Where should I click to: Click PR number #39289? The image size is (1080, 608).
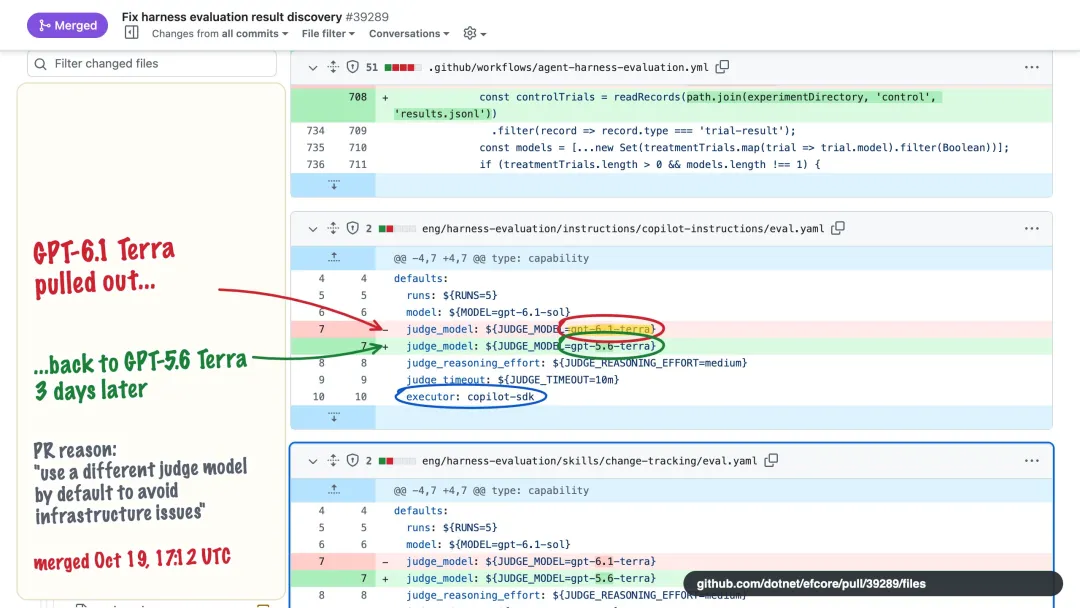367,17
